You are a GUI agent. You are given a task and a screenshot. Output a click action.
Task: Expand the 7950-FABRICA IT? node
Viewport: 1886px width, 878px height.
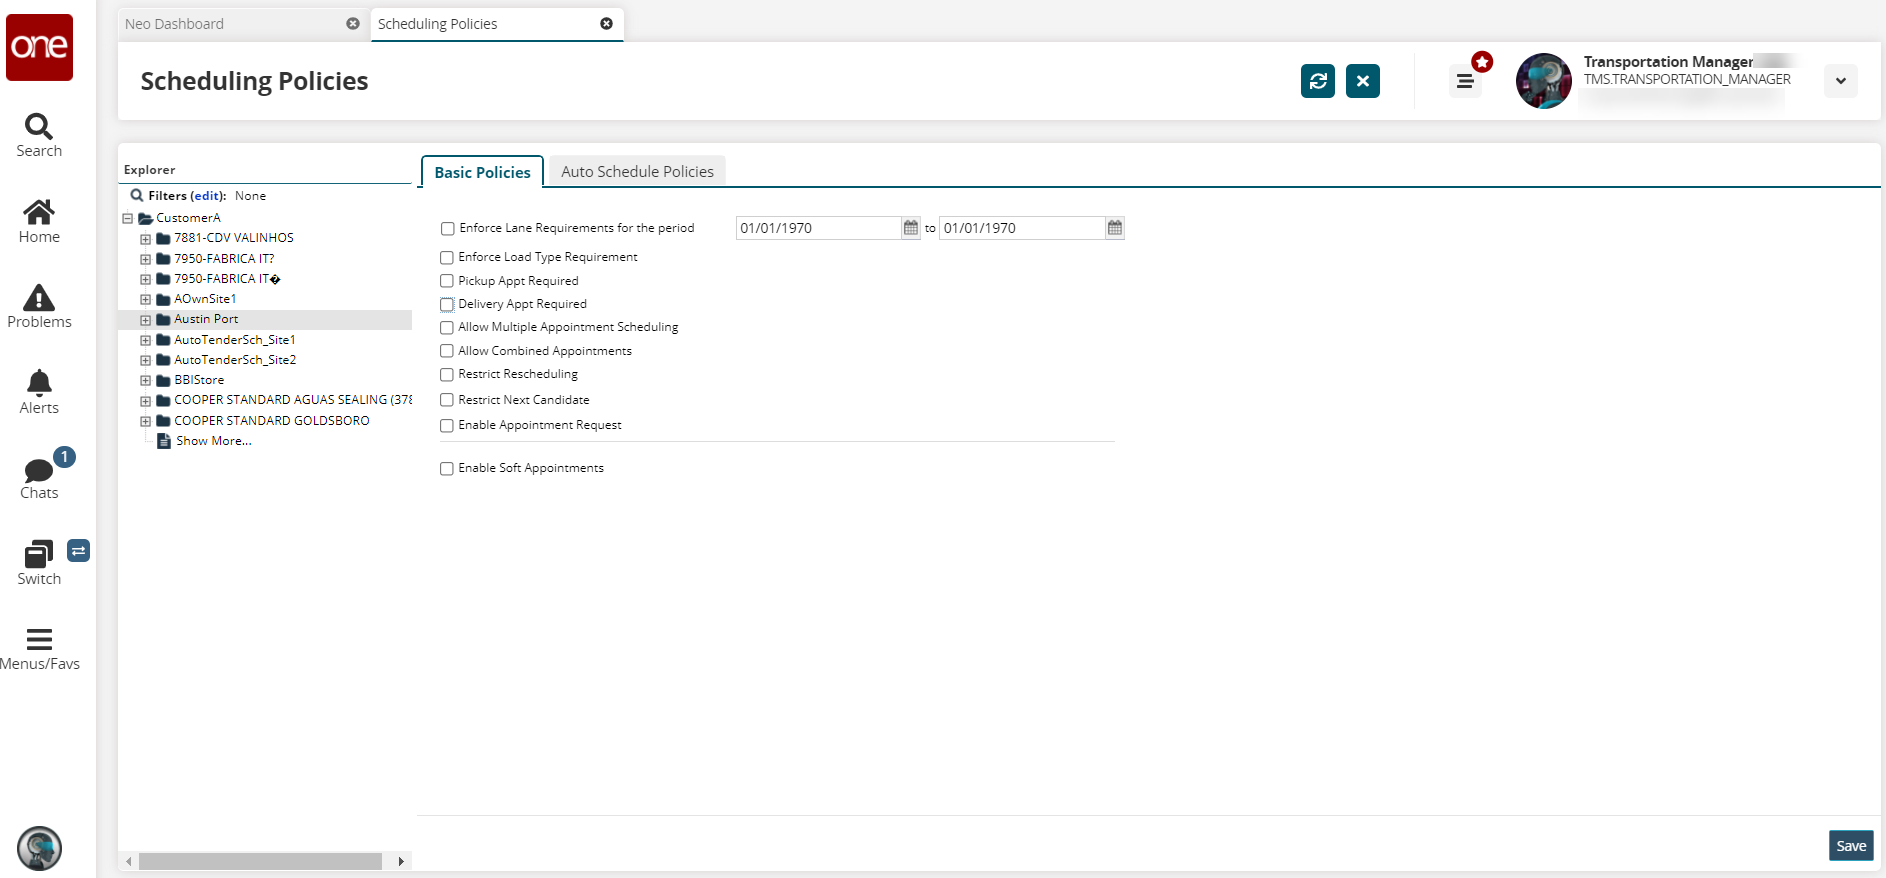(x=146, y=259)
